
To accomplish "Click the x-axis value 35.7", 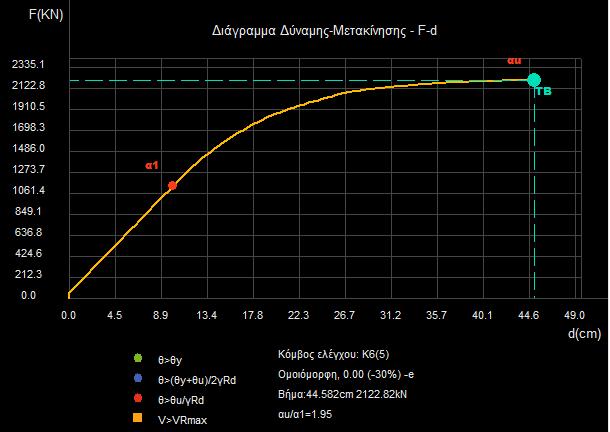I will (436, 315).
